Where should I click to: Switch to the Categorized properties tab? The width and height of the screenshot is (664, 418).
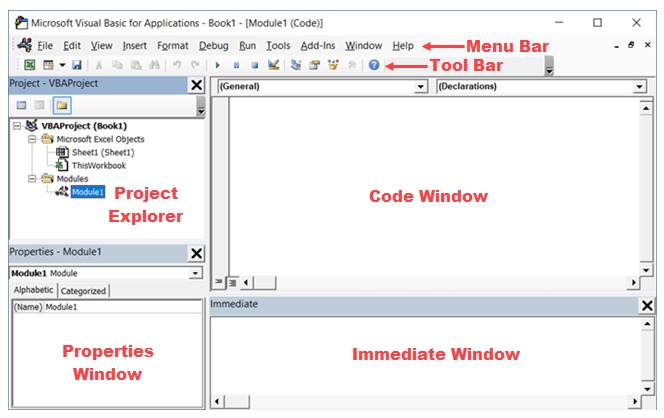[x=83, y=291]
